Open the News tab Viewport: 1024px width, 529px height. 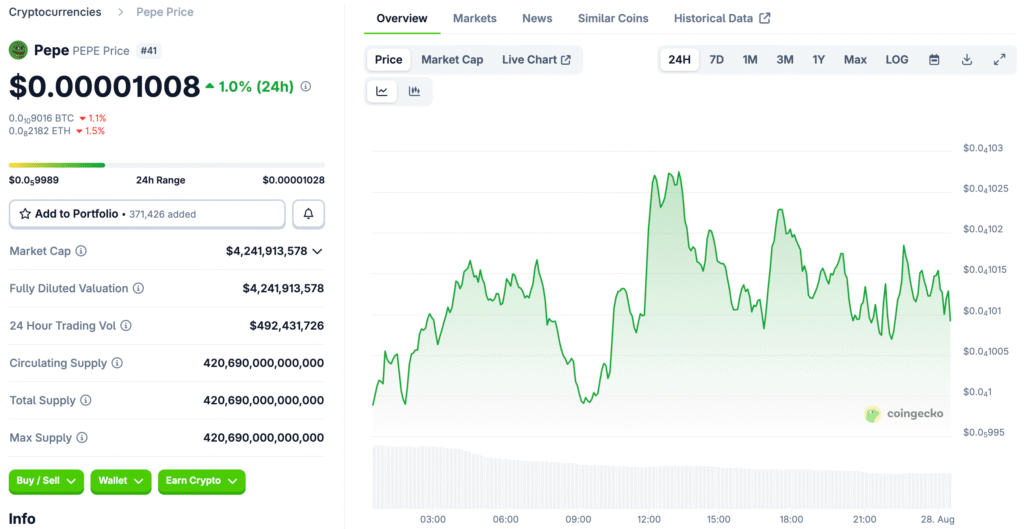537,18
